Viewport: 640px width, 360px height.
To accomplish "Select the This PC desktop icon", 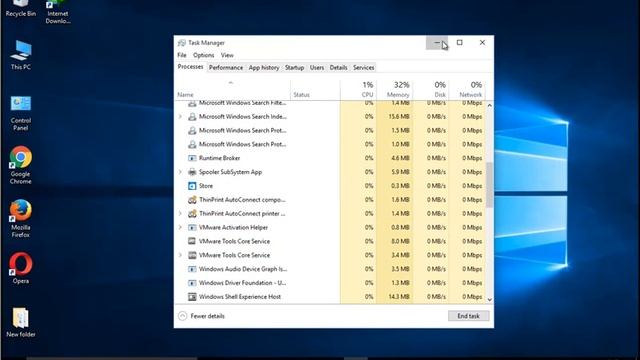I will (x=21, y=55).
